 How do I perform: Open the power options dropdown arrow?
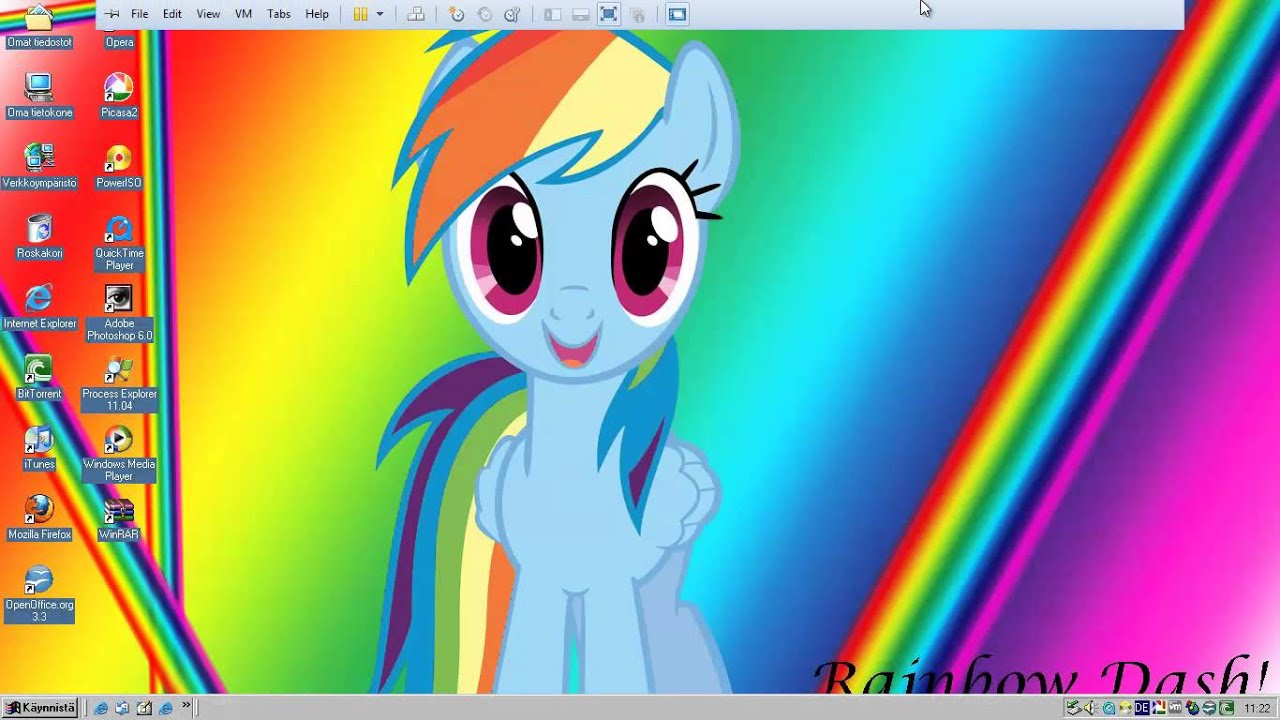click(x=380, y=14)
